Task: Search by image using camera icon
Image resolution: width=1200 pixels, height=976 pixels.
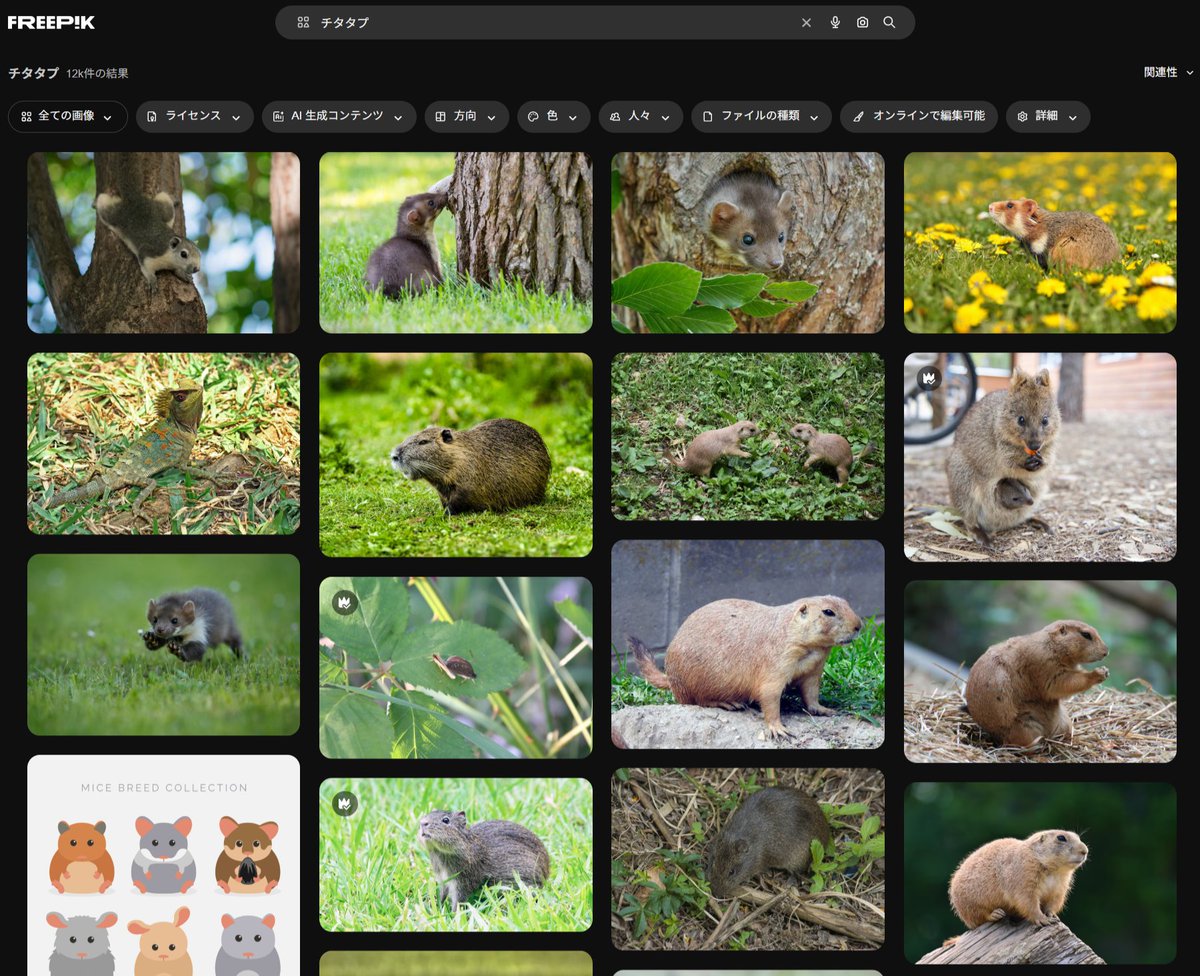Action: 862,22
